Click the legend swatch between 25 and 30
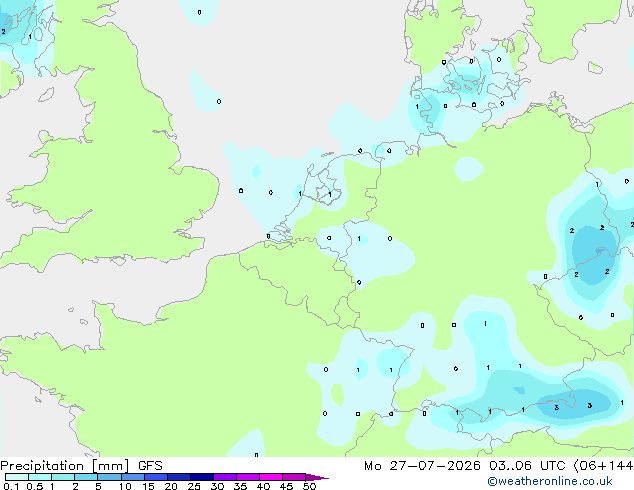The width and height of the screenshot is (634, 490). (x=202, y=477)
